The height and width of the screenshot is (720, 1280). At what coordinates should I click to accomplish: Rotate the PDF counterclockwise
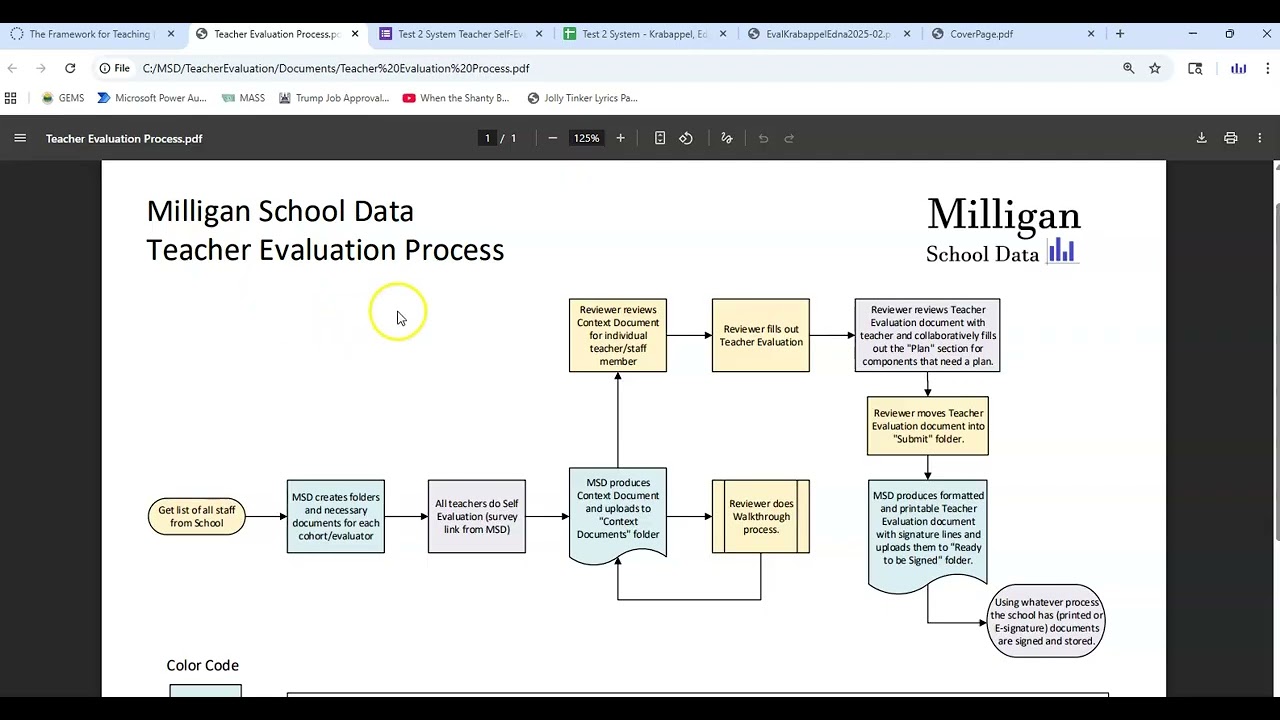[x=686, y=138]
